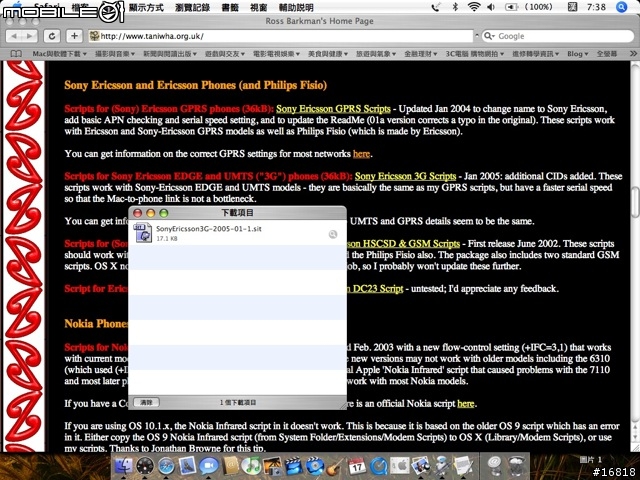This screenshot has width=640, height=480.
Task: Open Finder from the Dock
Action: point(123,466)
